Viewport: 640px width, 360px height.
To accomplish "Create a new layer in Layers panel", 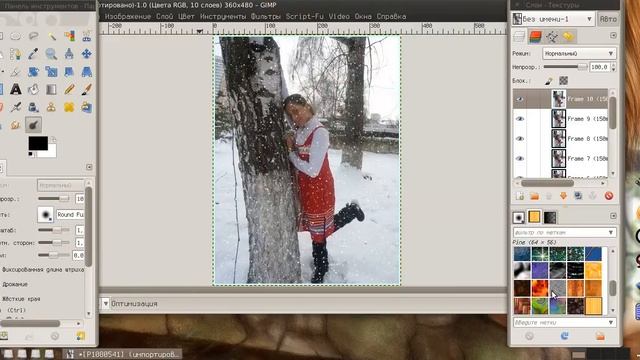I will (x=520, y=196).
